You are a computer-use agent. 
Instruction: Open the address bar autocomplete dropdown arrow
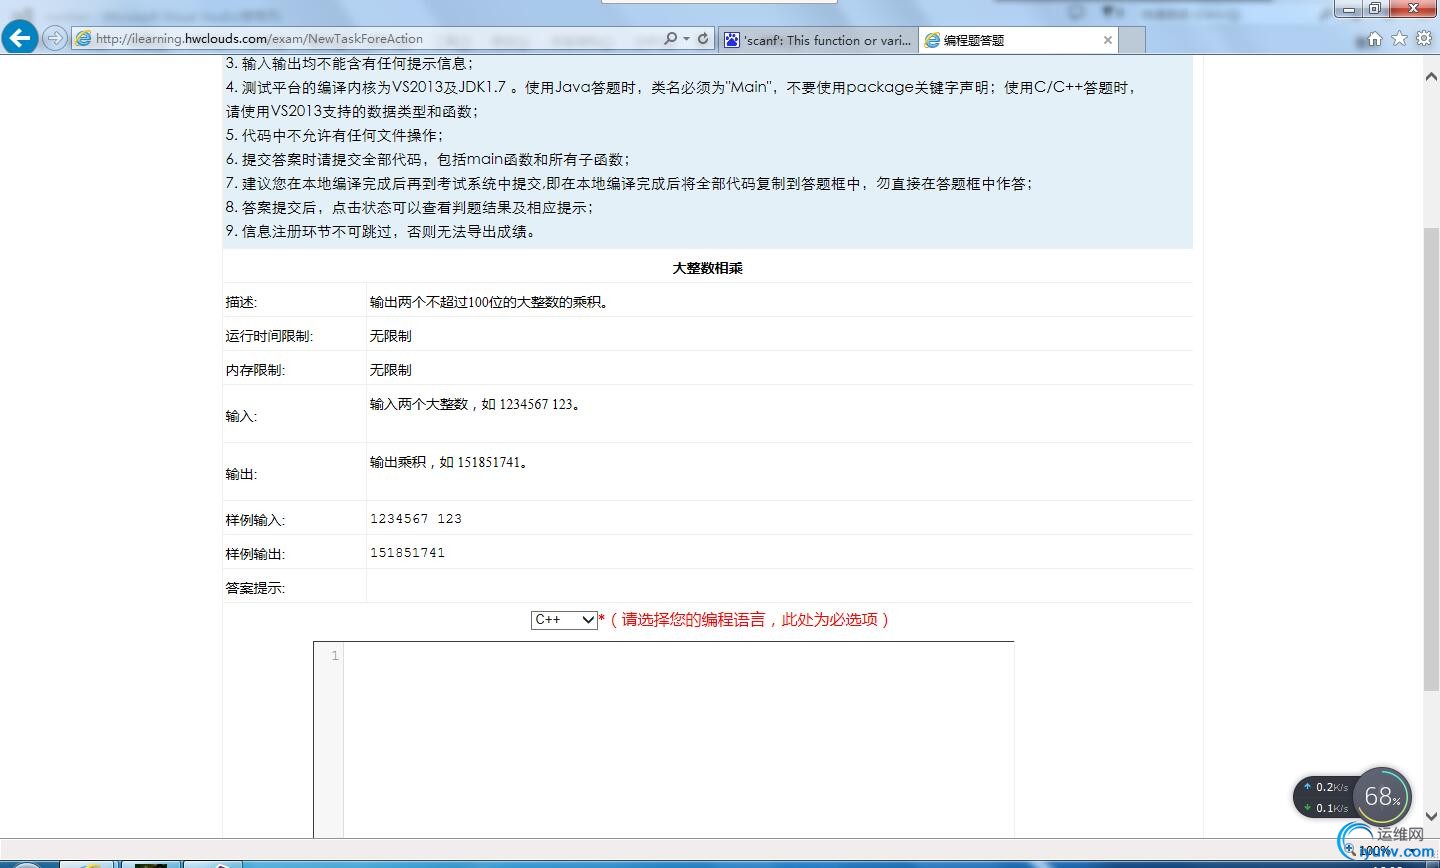point(686,39)
